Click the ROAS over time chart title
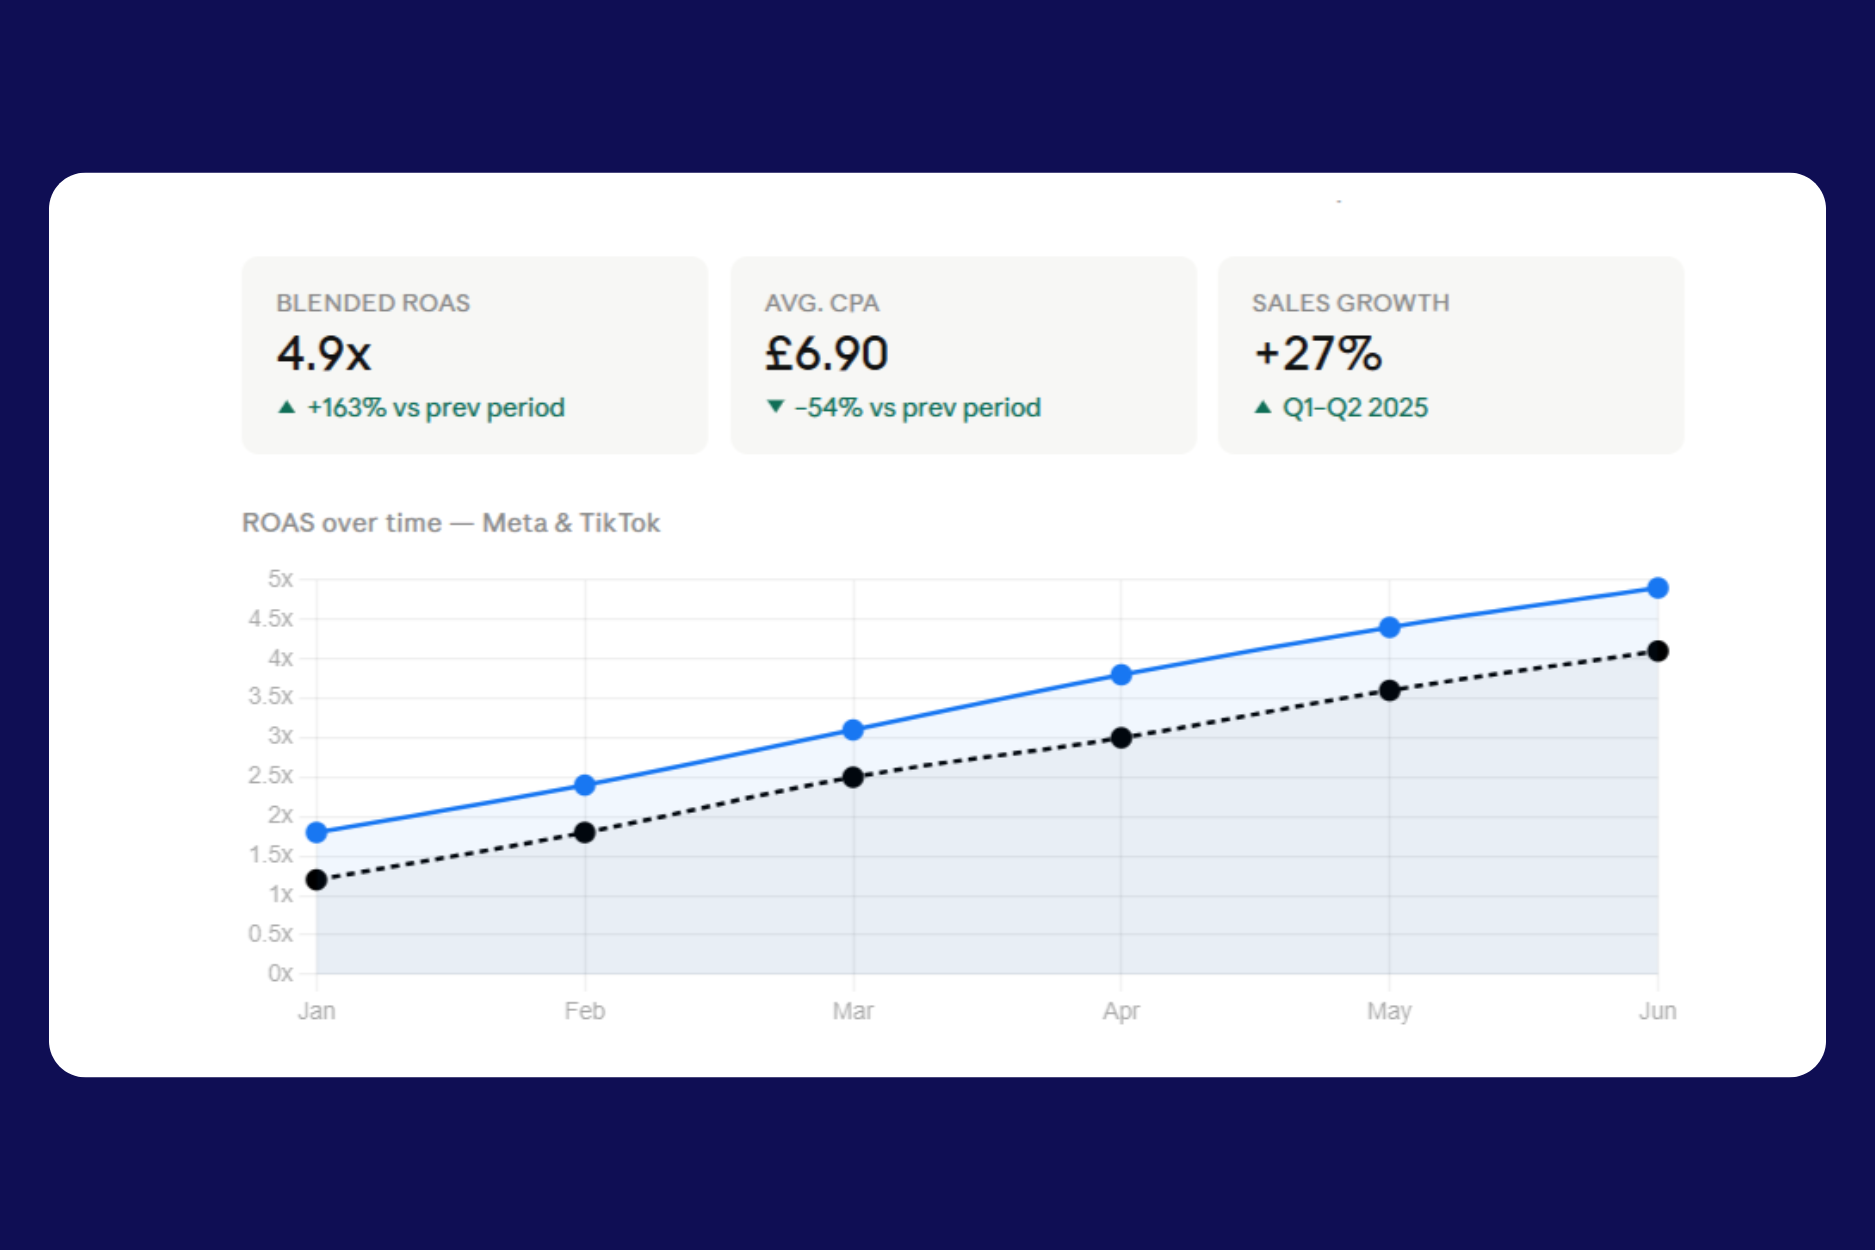Image resolution: width=1875 pixels, height=1250 pixels. (451, 523)
